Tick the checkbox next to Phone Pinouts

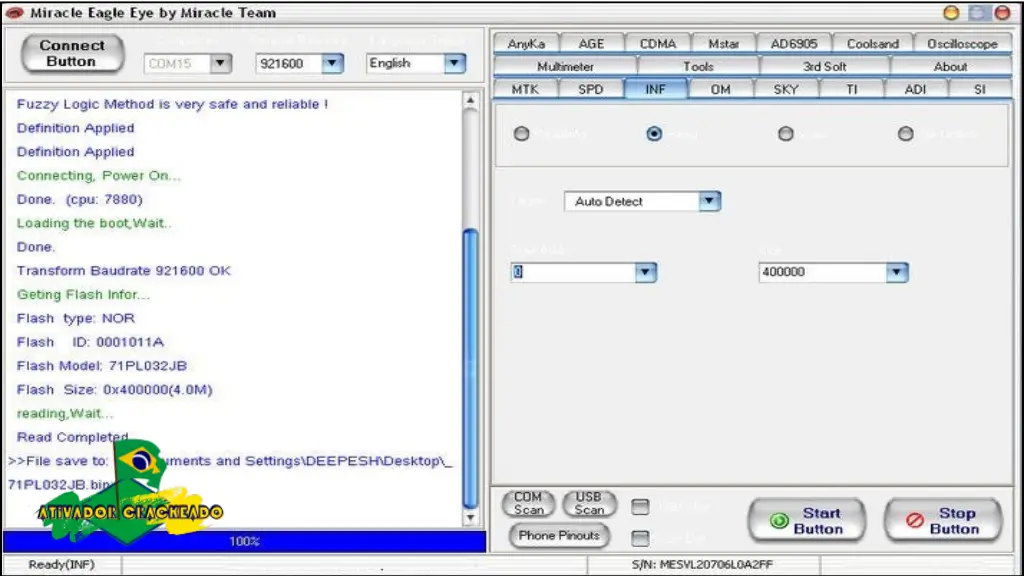pos(640,538)
